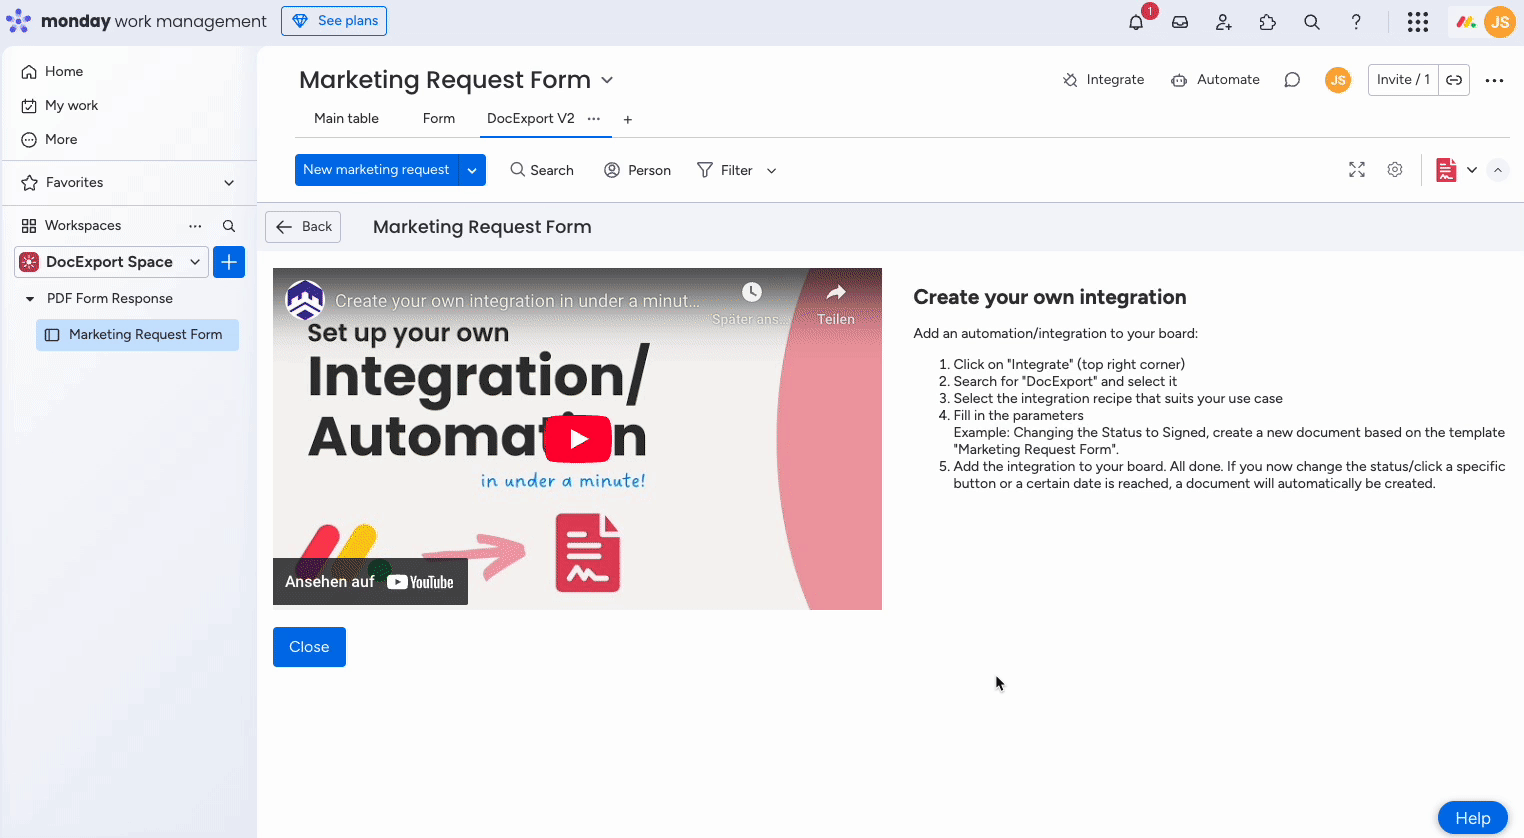Click the Invite / 1 button
This screenshot has height=838, width=1524.
pos(1403,80)
